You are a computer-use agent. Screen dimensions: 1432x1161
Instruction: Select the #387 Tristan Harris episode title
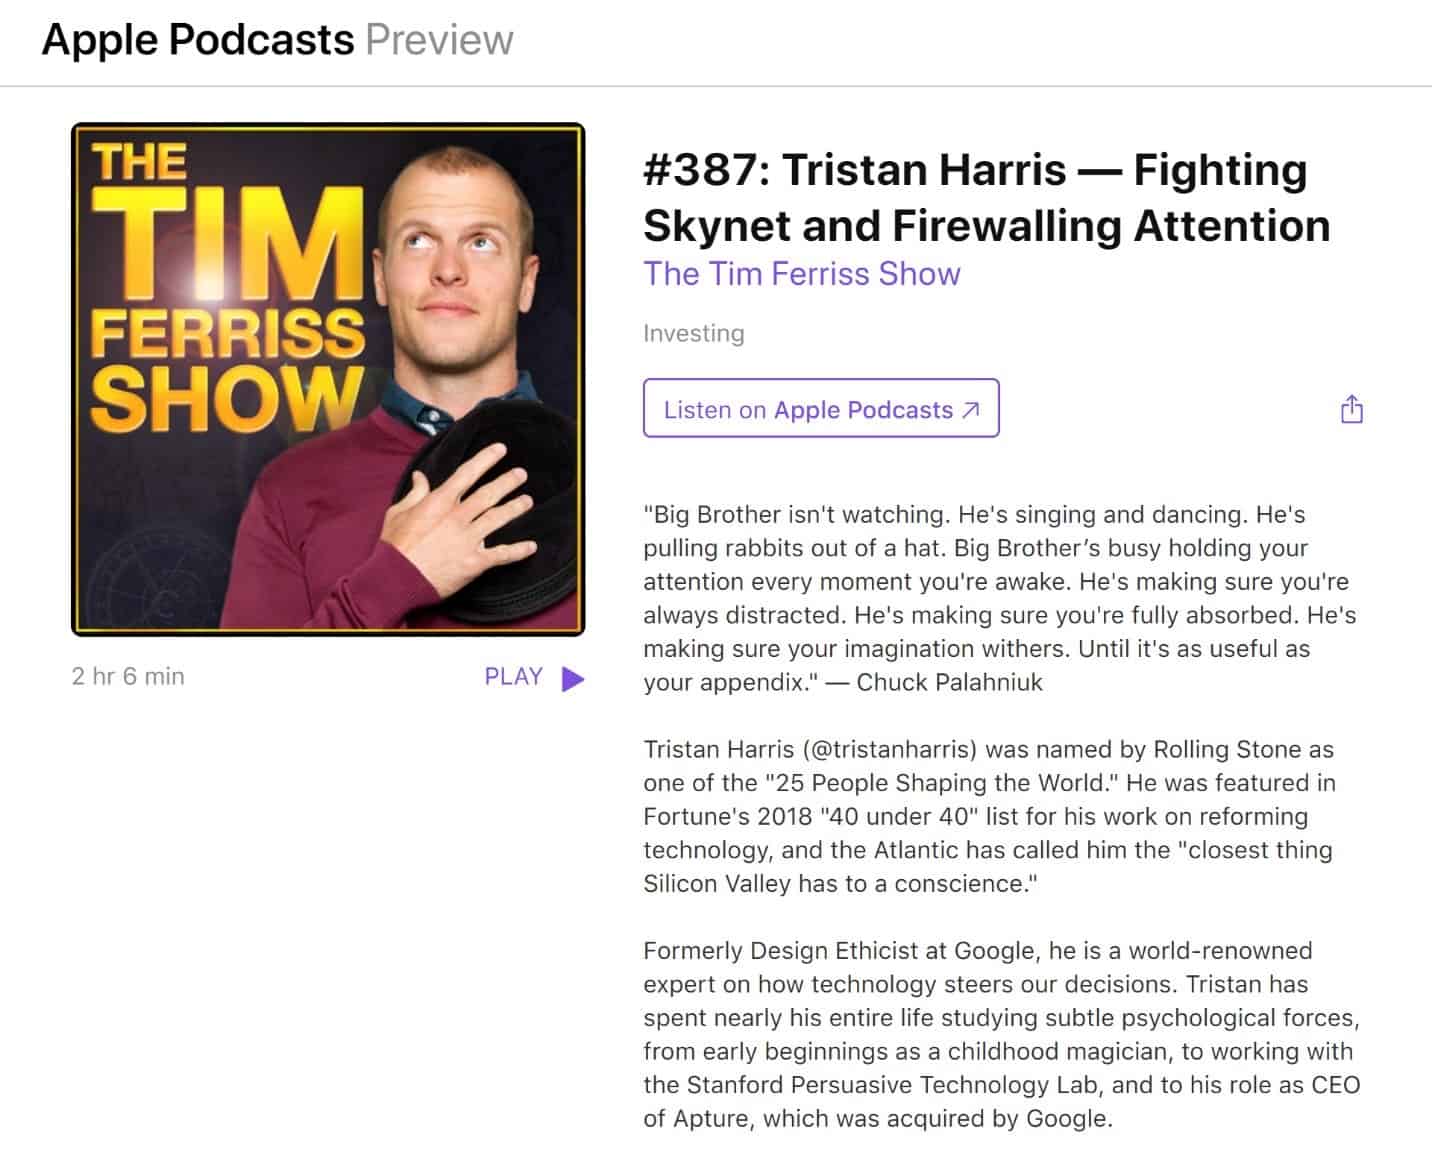coord(986,197)
